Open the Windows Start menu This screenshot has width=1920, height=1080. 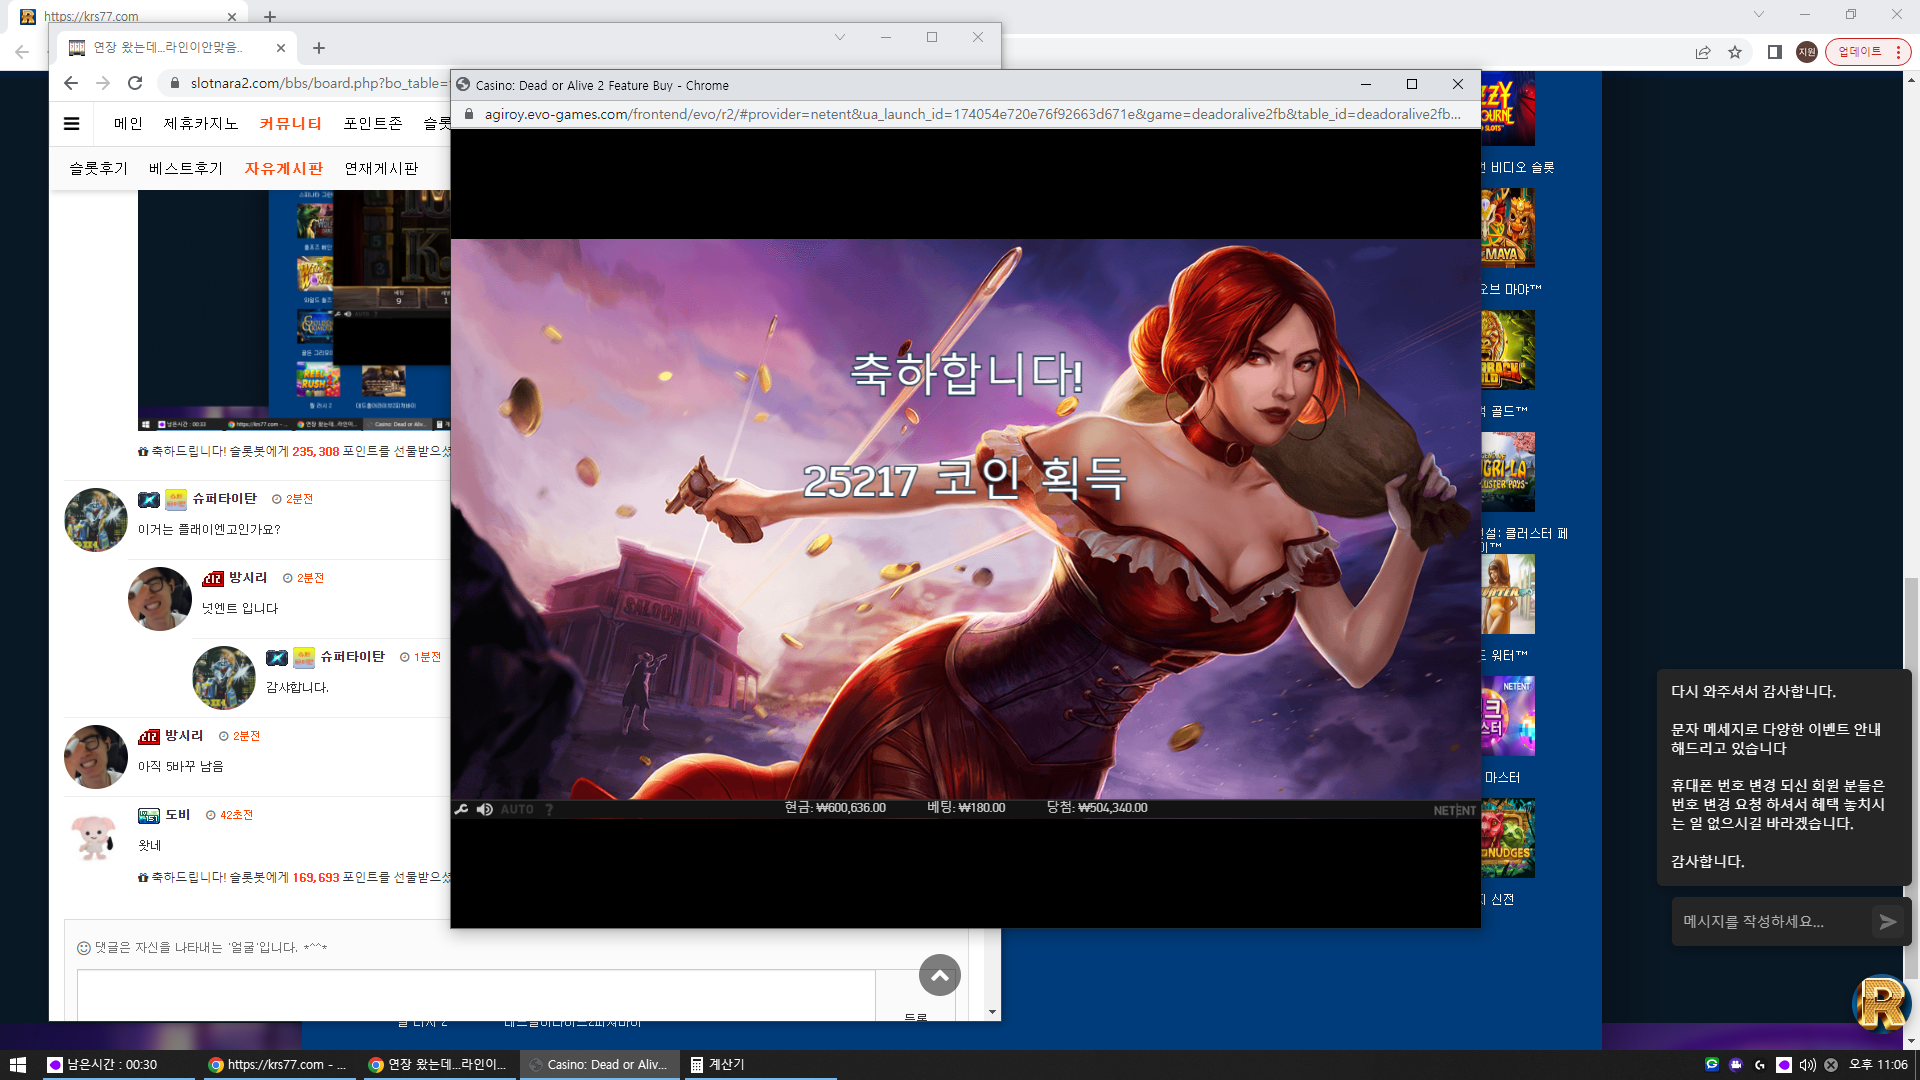pyautogui.click(x=17, y=1065)
